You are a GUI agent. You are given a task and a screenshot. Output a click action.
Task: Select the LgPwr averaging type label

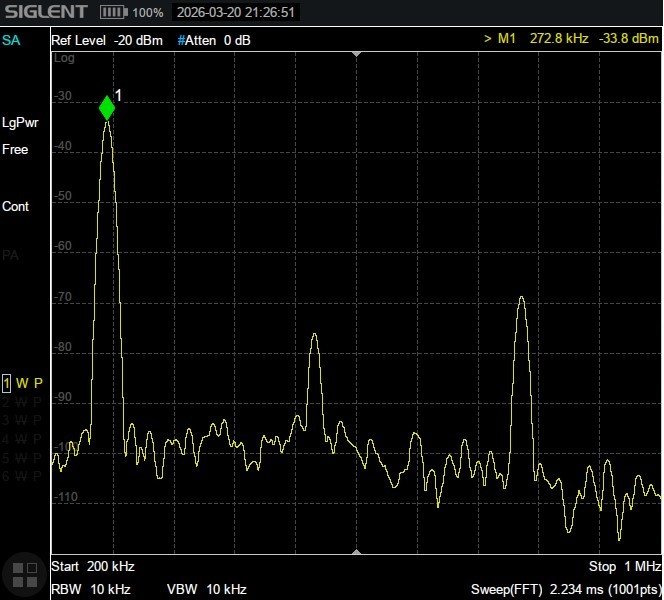20,123
